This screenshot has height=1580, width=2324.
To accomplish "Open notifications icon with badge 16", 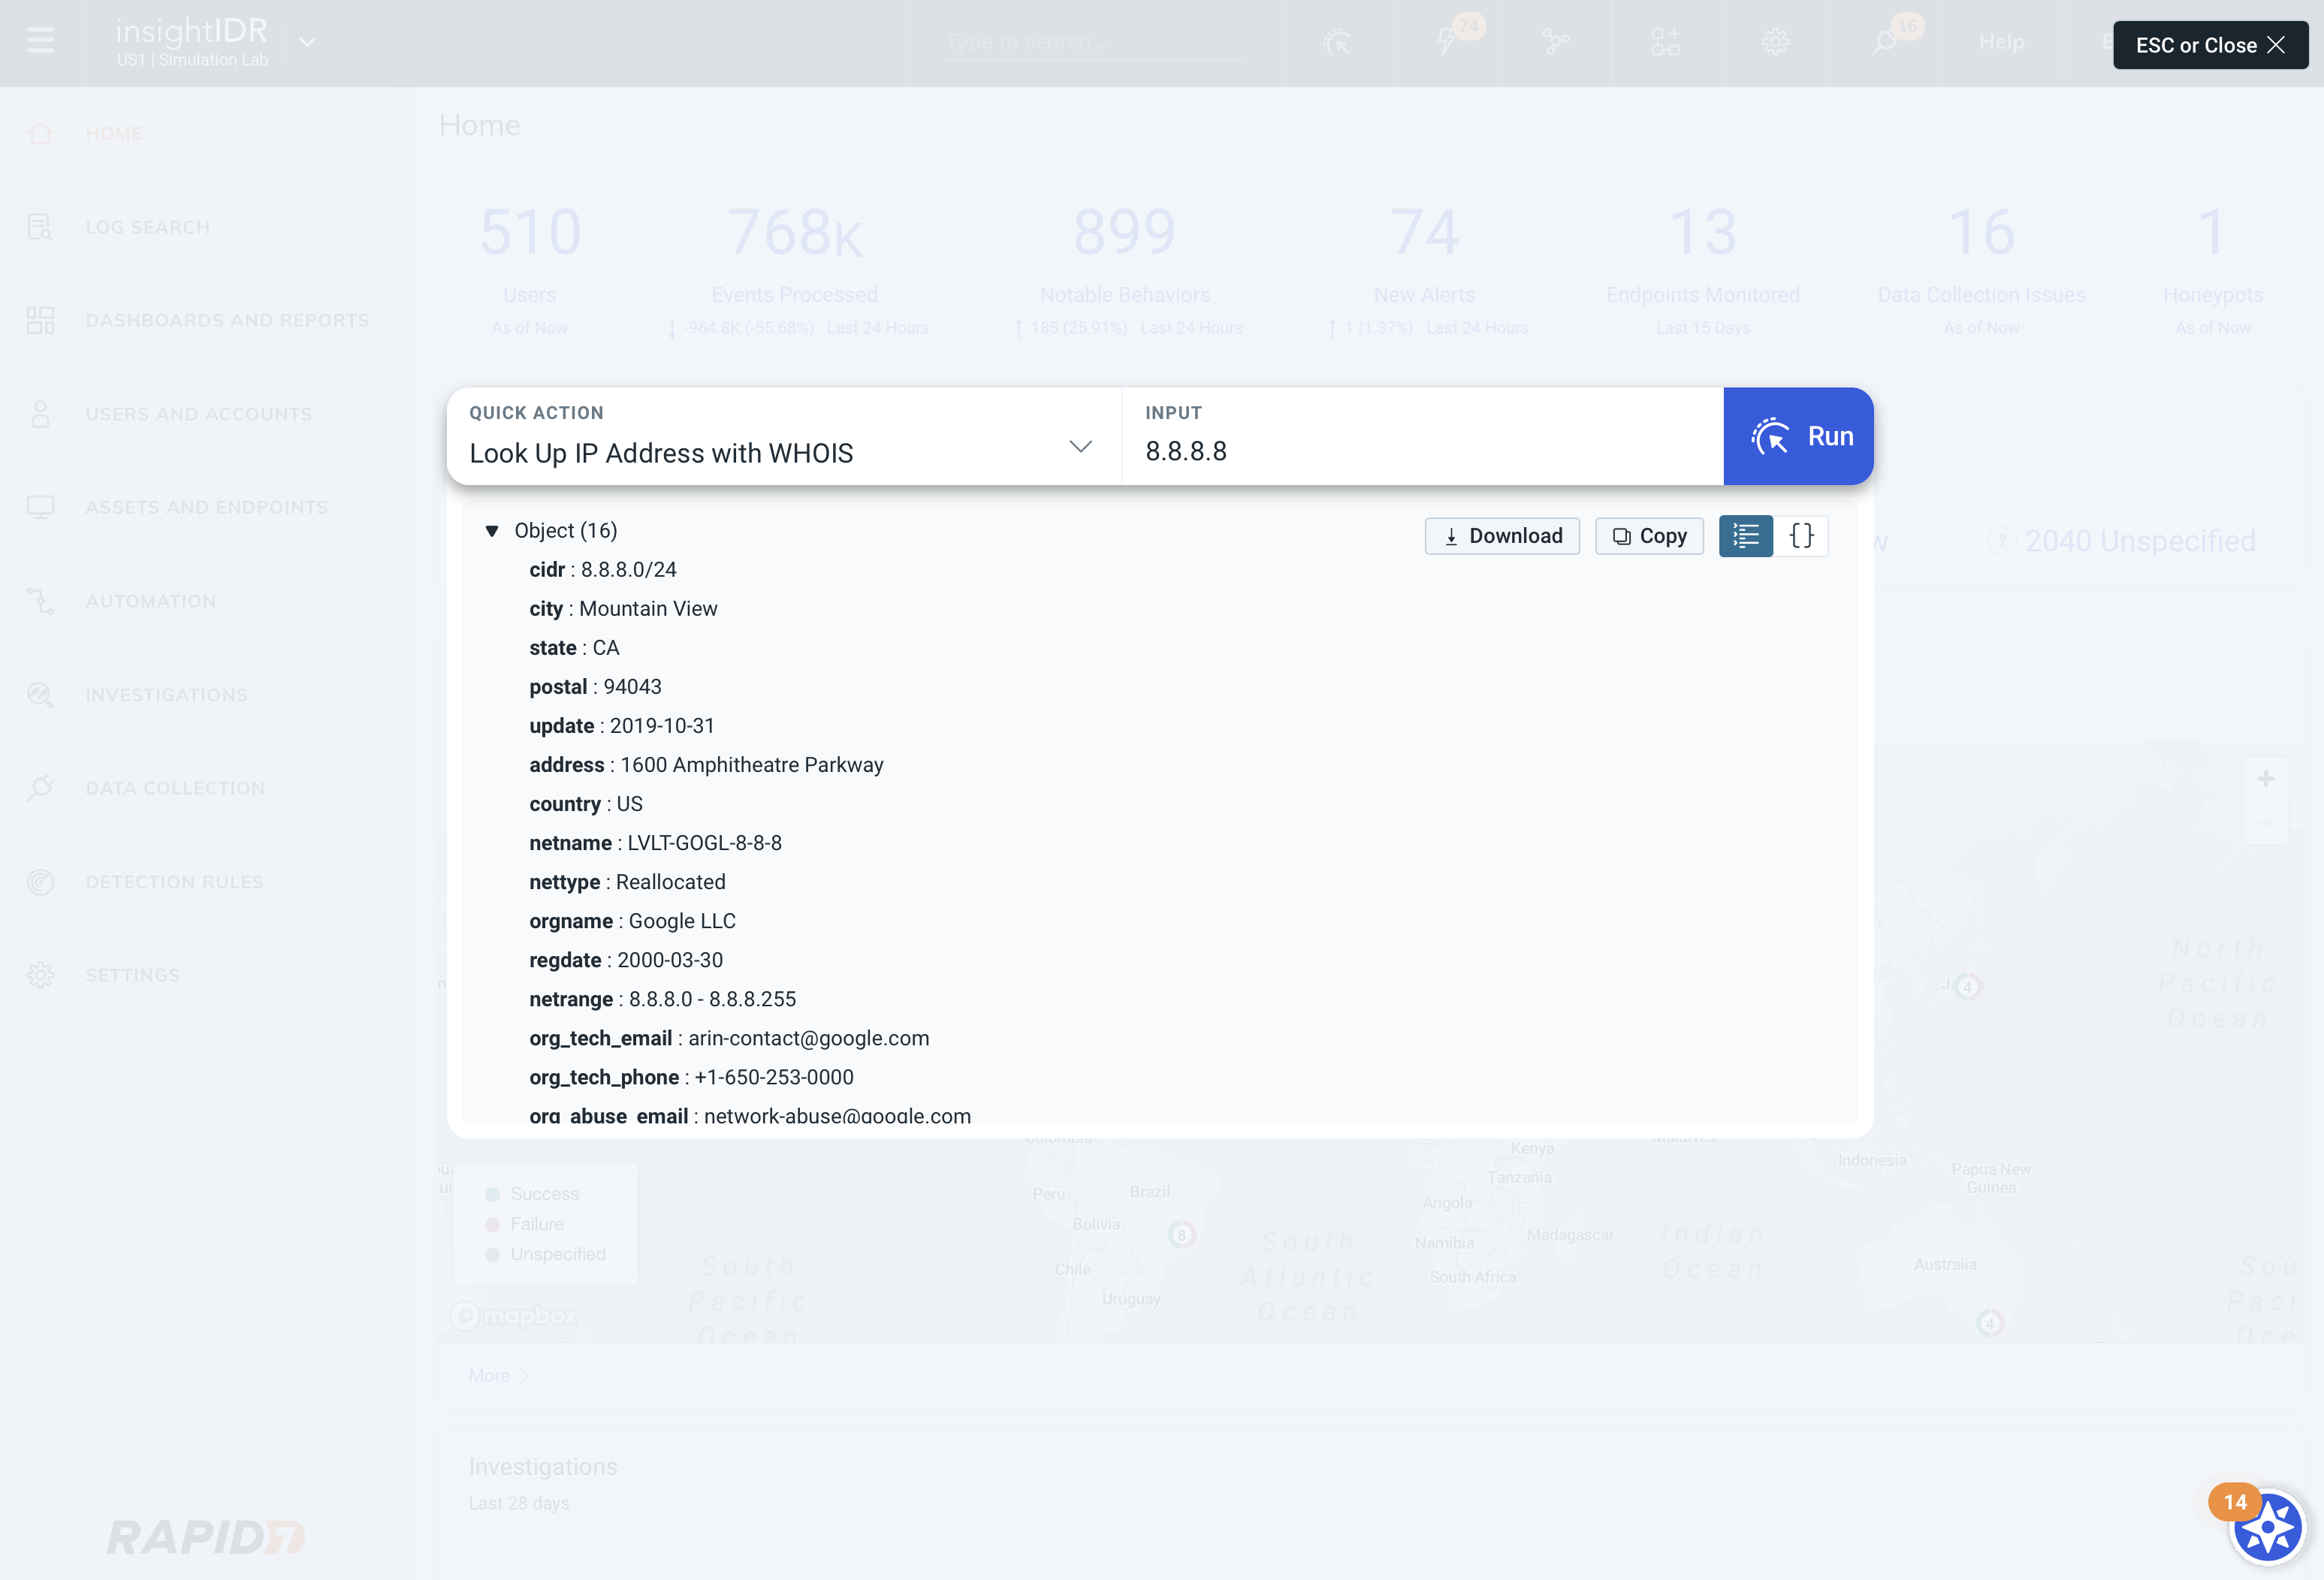I will (1886, 42).
